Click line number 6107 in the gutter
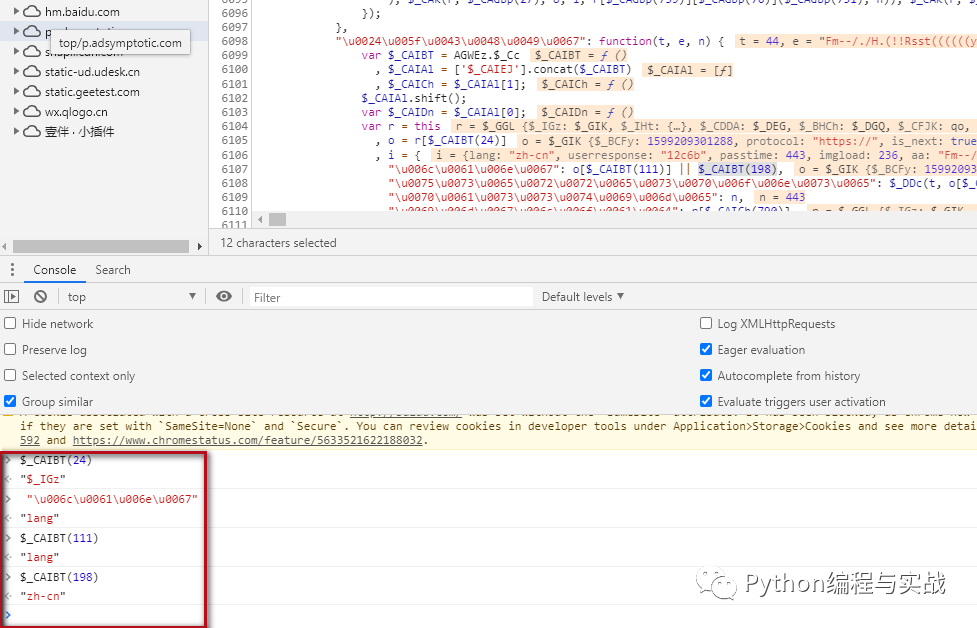977x628 pixels. 234,169
